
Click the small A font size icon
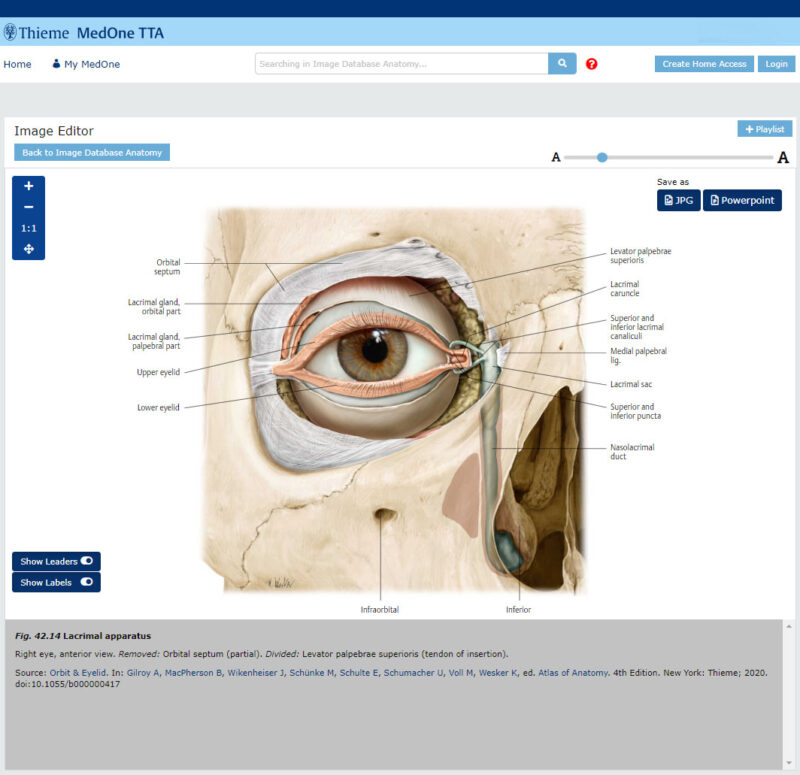tap(556, 157)
